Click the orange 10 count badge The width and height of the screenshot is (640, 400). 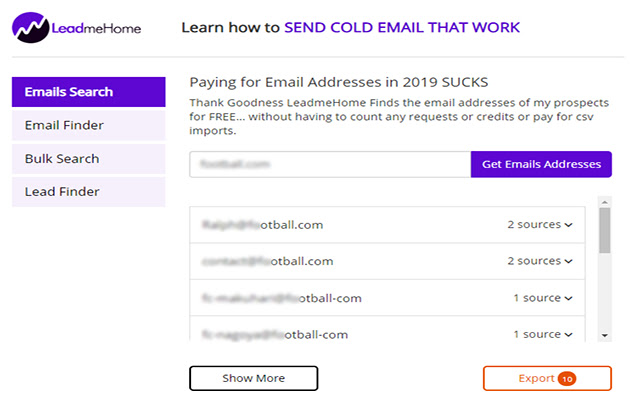click(567, 379)
